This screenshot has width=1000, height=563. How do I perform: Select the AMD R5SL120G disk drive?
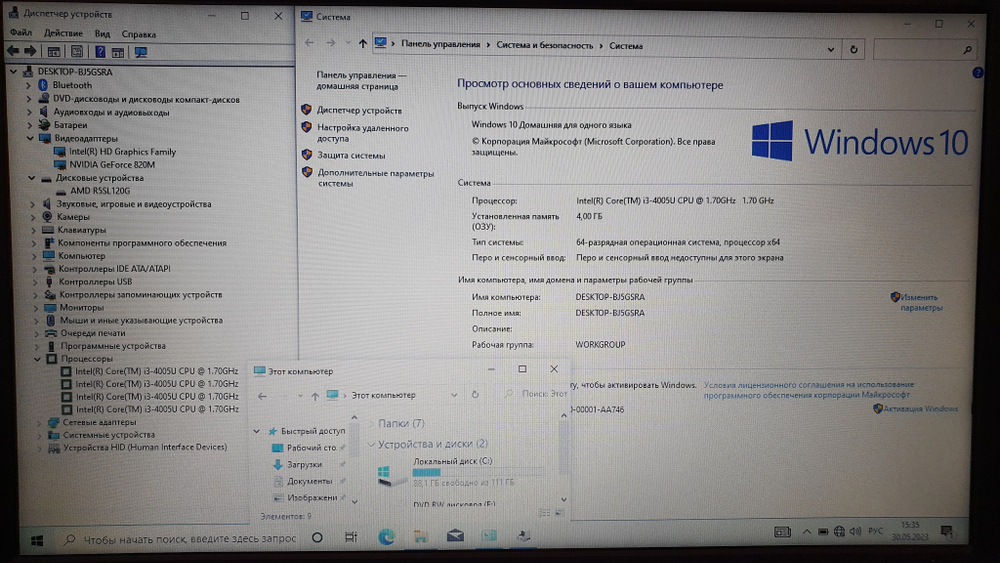[99, 191]
